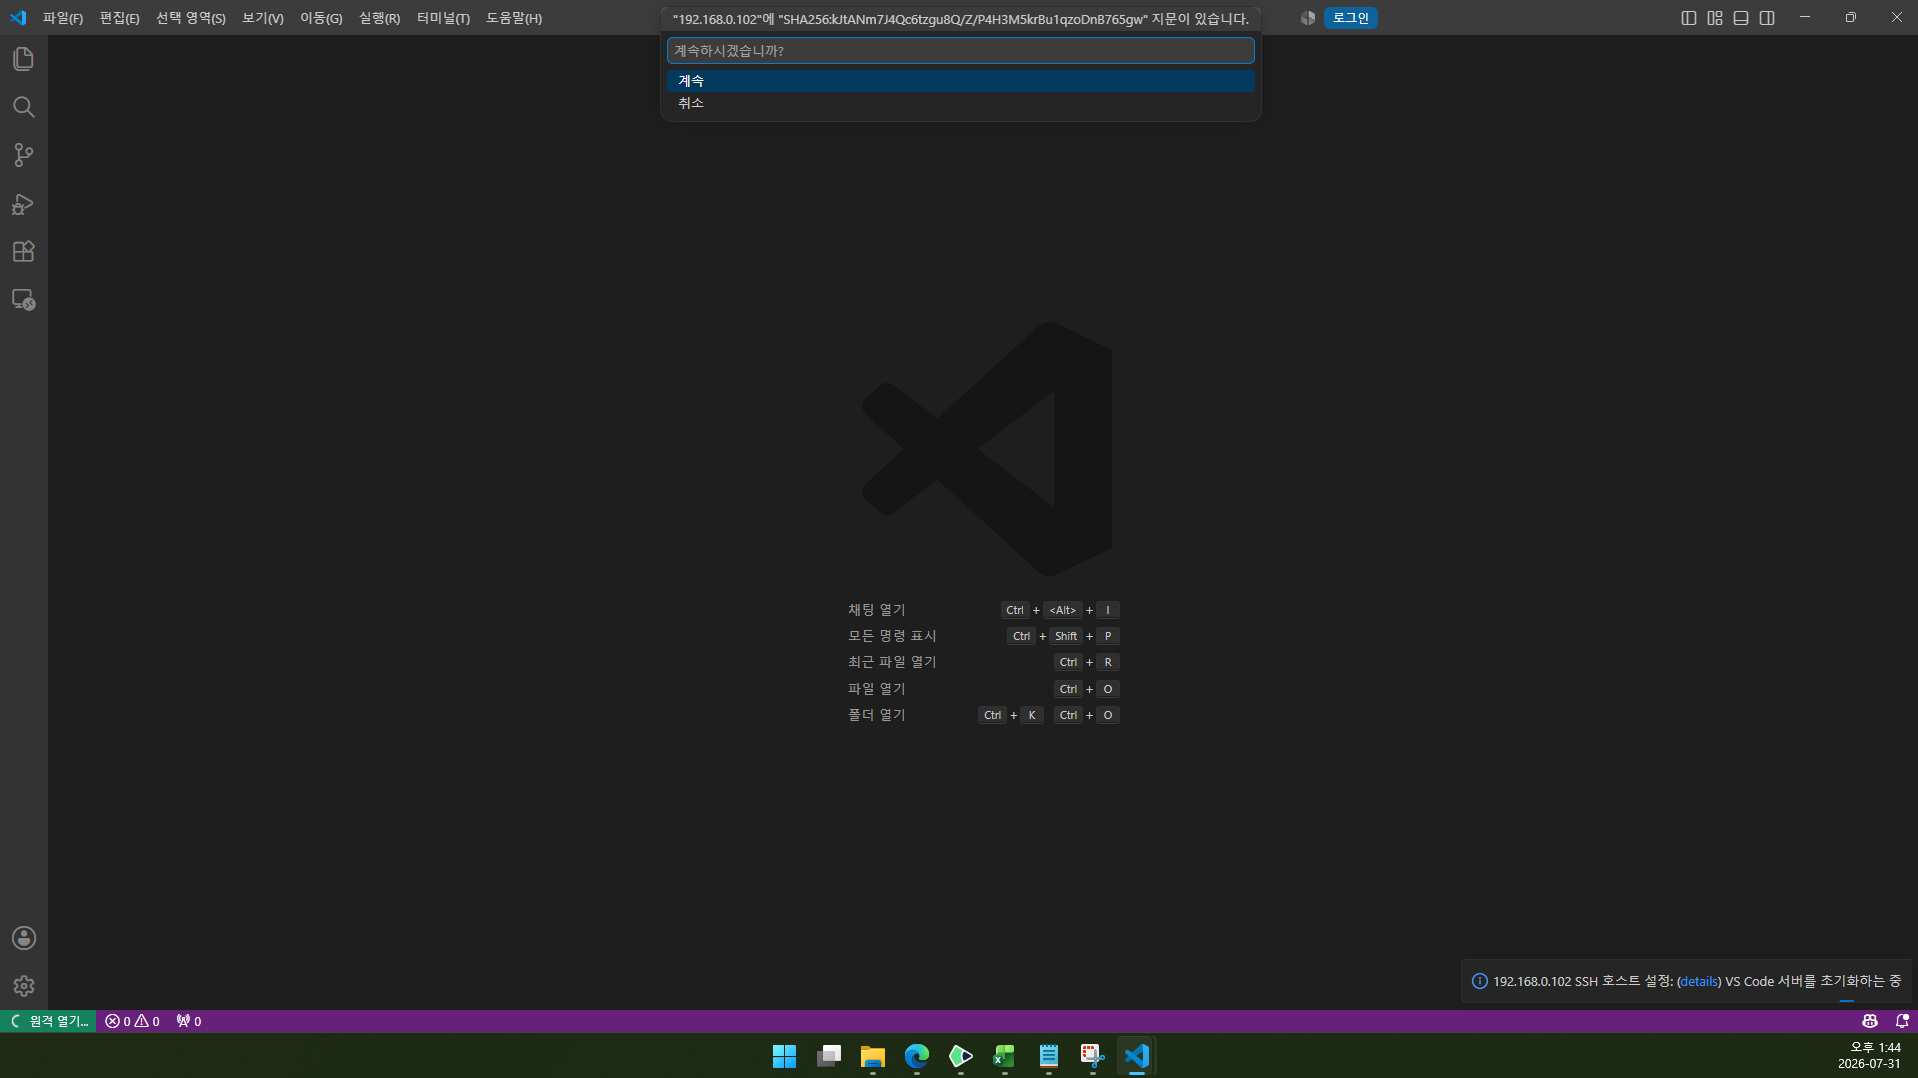
Task: Open the 터미널(T) menu
Action: pos(443,18)
